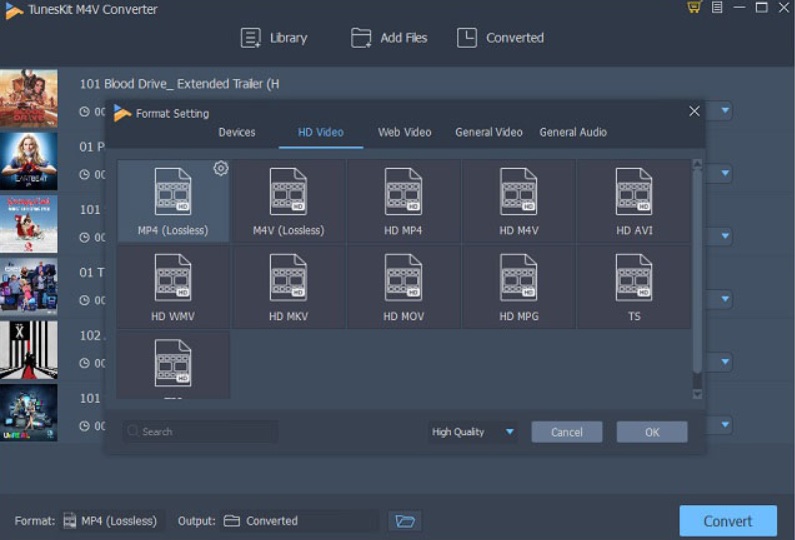Open the General Video tab
The image size is (795, 540).
pyautogui.click(x=489, y=132)
